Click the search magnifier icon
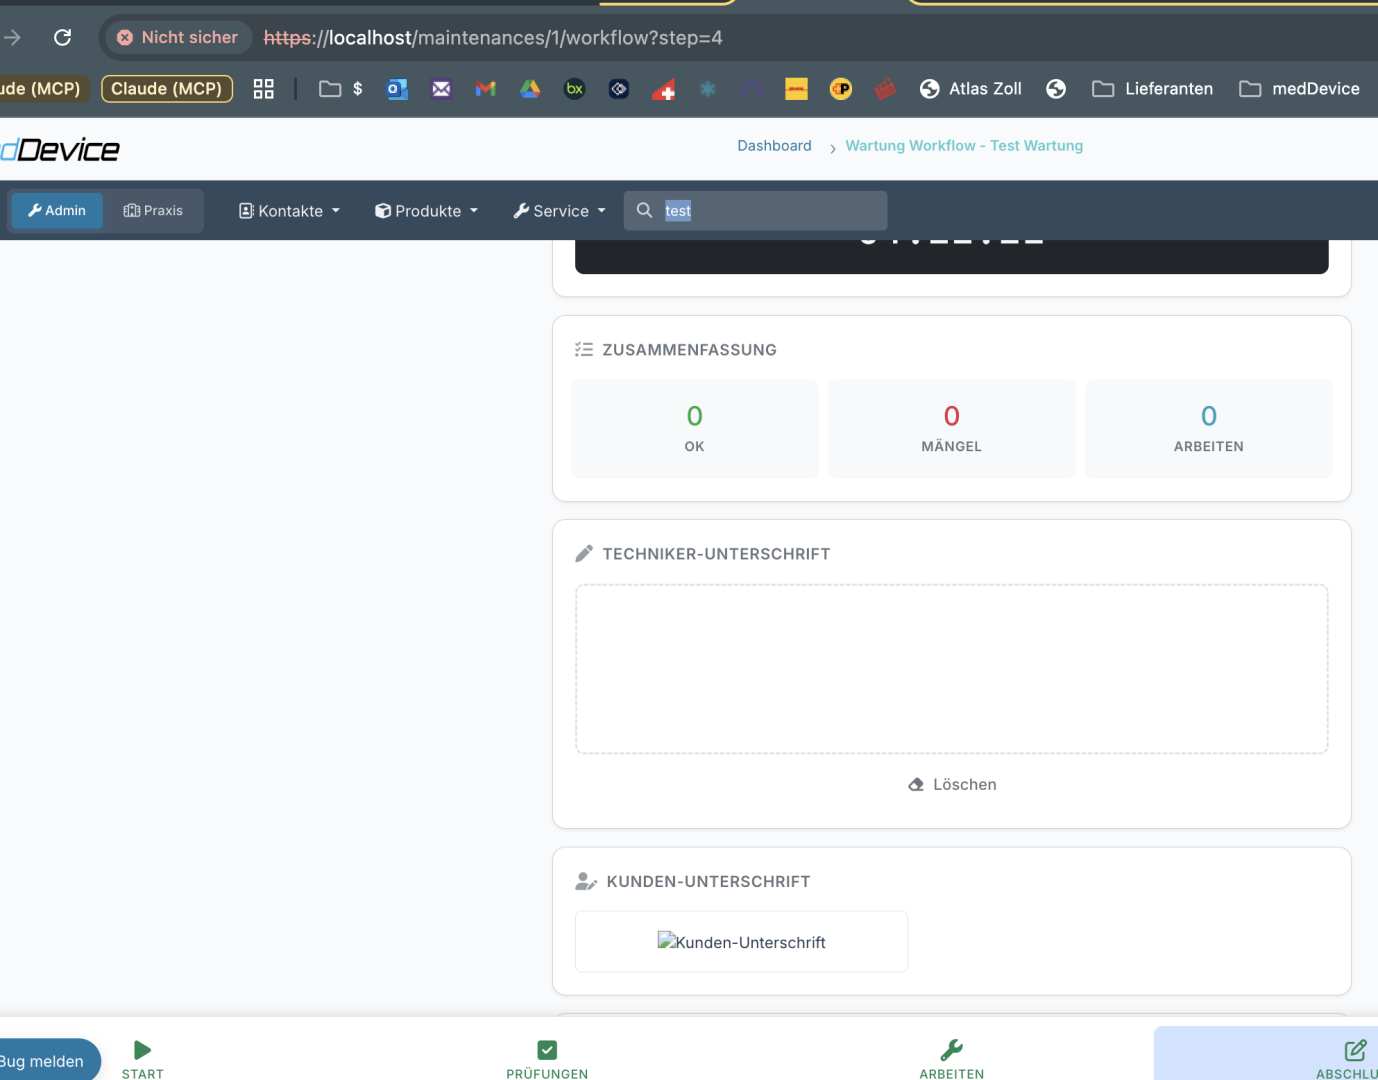This screenshot has height=1080, width=1378. [645, 210]
